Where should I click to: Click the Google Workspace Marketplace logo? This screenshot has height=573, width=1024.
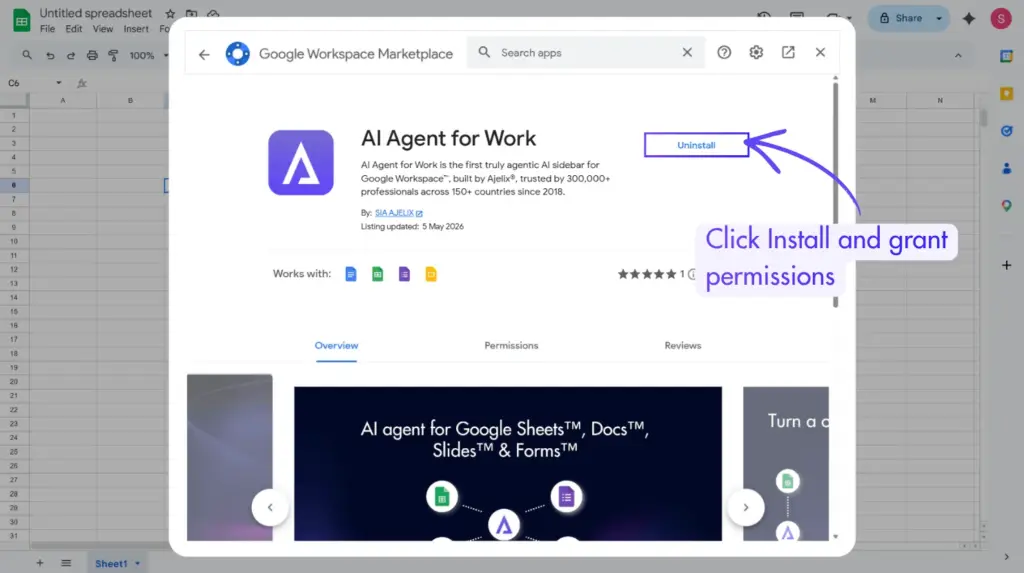click(238, 54)
